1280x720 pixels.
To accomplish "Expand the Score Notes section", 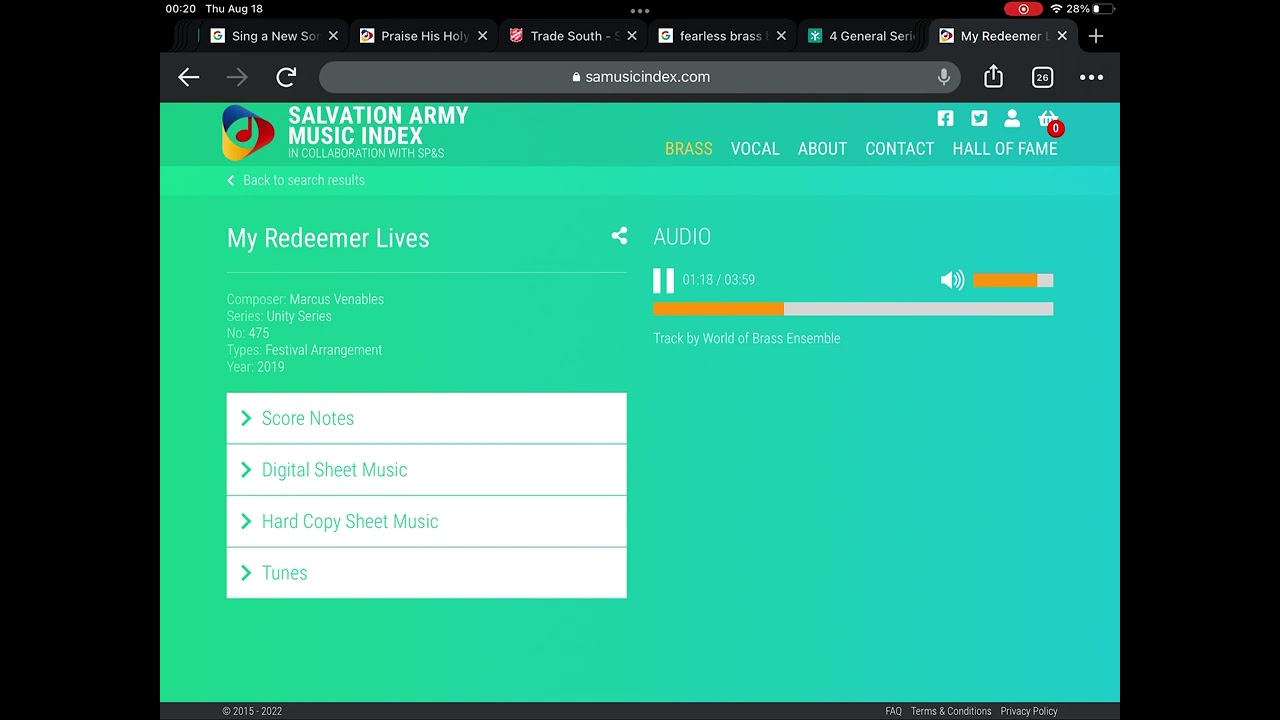I will [427, 418].
